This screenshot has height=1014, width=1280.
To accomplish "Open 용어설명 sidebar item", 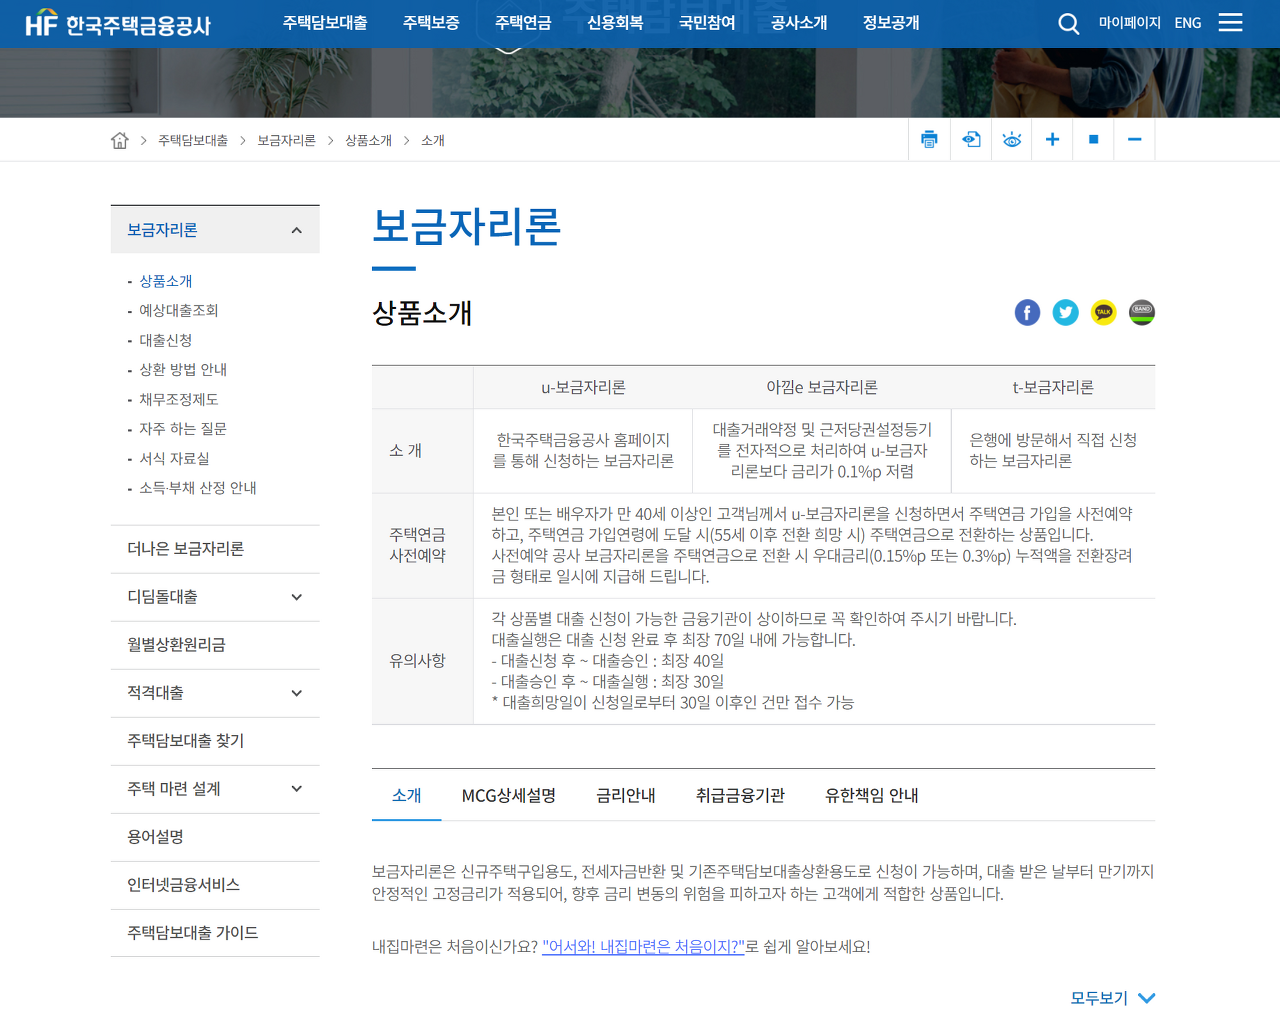I will [x=215, y=837].
